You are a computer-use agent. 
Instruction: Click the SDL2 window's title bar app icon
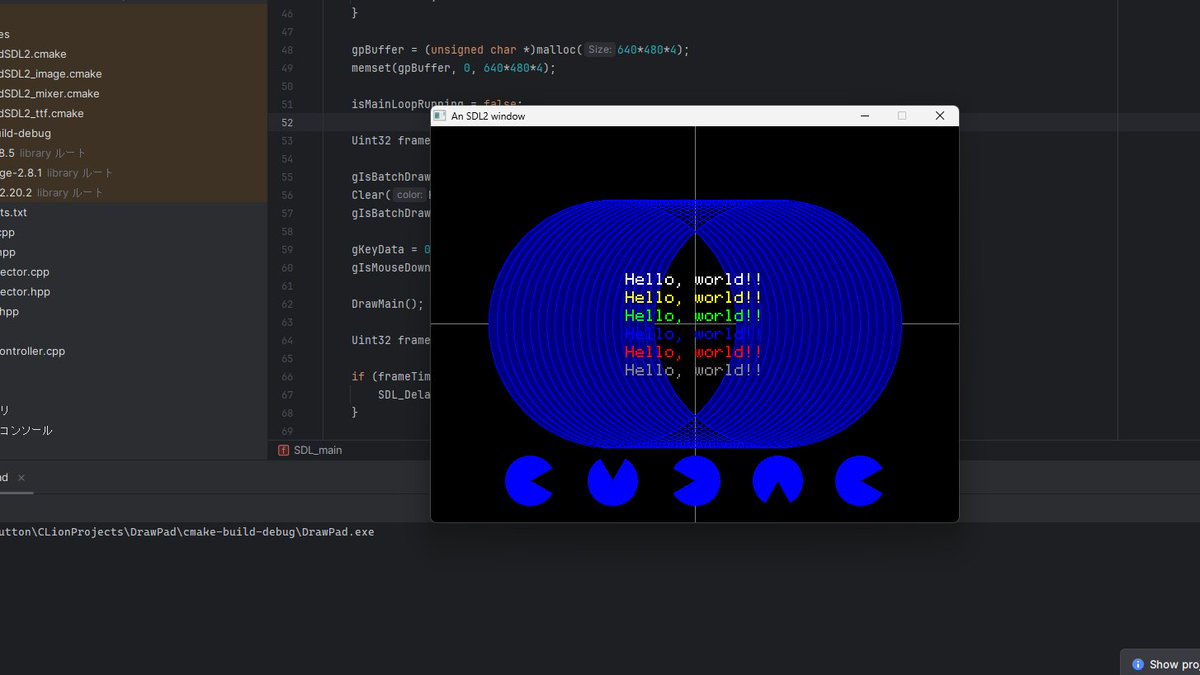click(439, 116)
